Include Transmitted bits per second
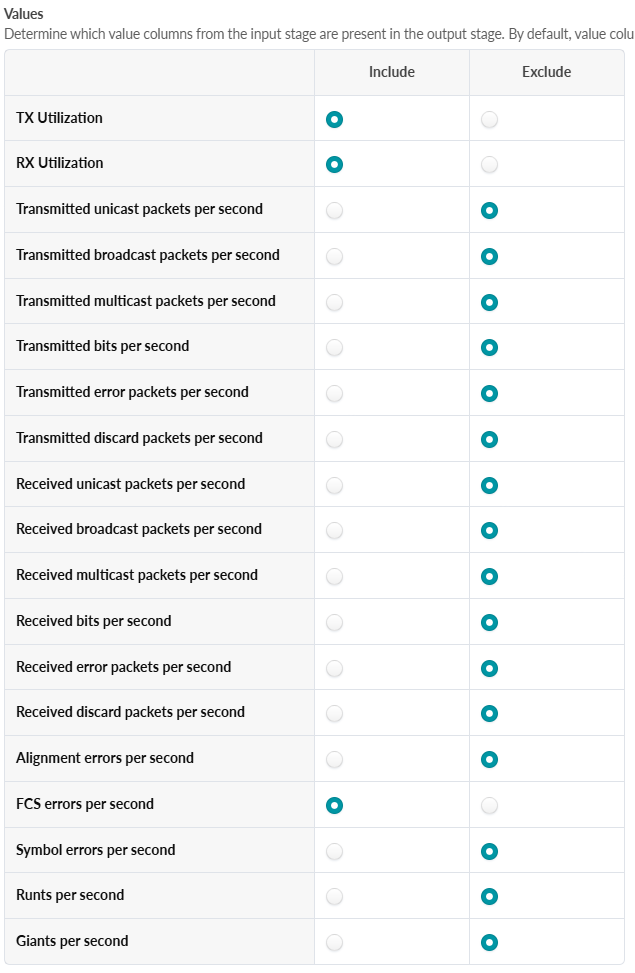The height and width of the screenshot is (973, 635). (334, 348)
